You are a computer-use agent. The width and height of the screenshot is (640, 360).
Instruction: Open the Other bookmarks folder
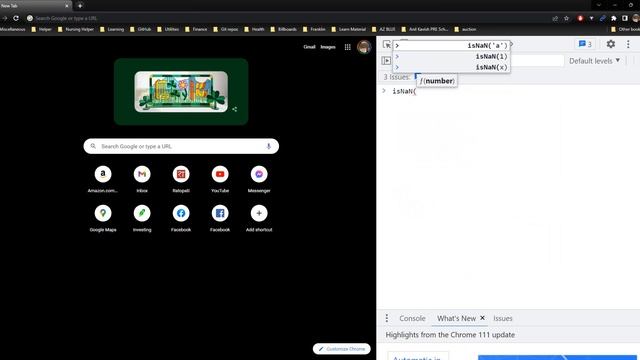[625, 29]
